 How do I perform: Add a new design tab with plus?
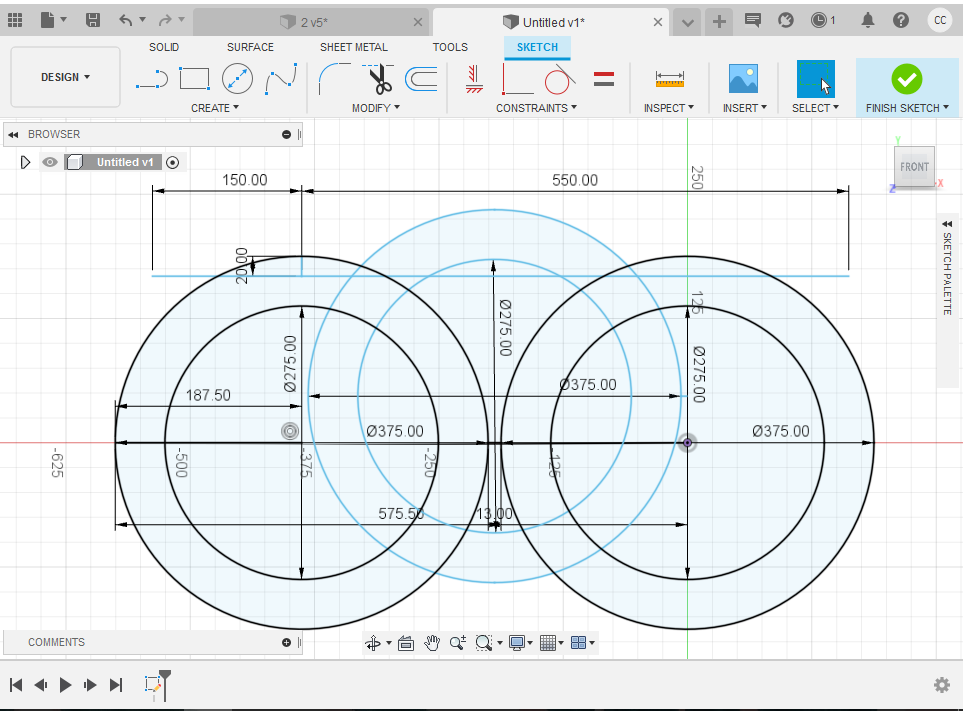point(719,22)
